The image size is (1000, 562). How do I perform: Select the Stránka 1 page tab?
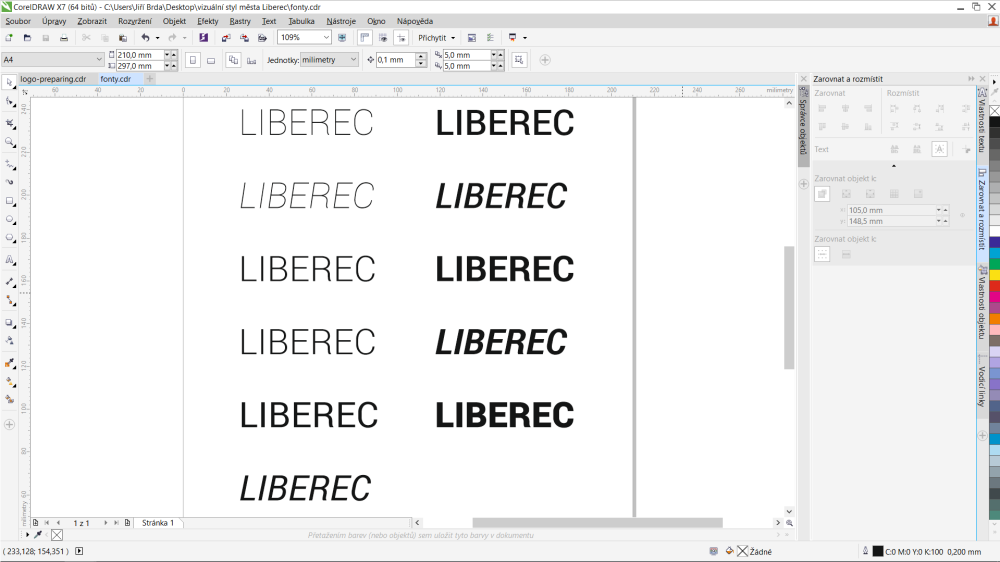click(x=158, y=522)
